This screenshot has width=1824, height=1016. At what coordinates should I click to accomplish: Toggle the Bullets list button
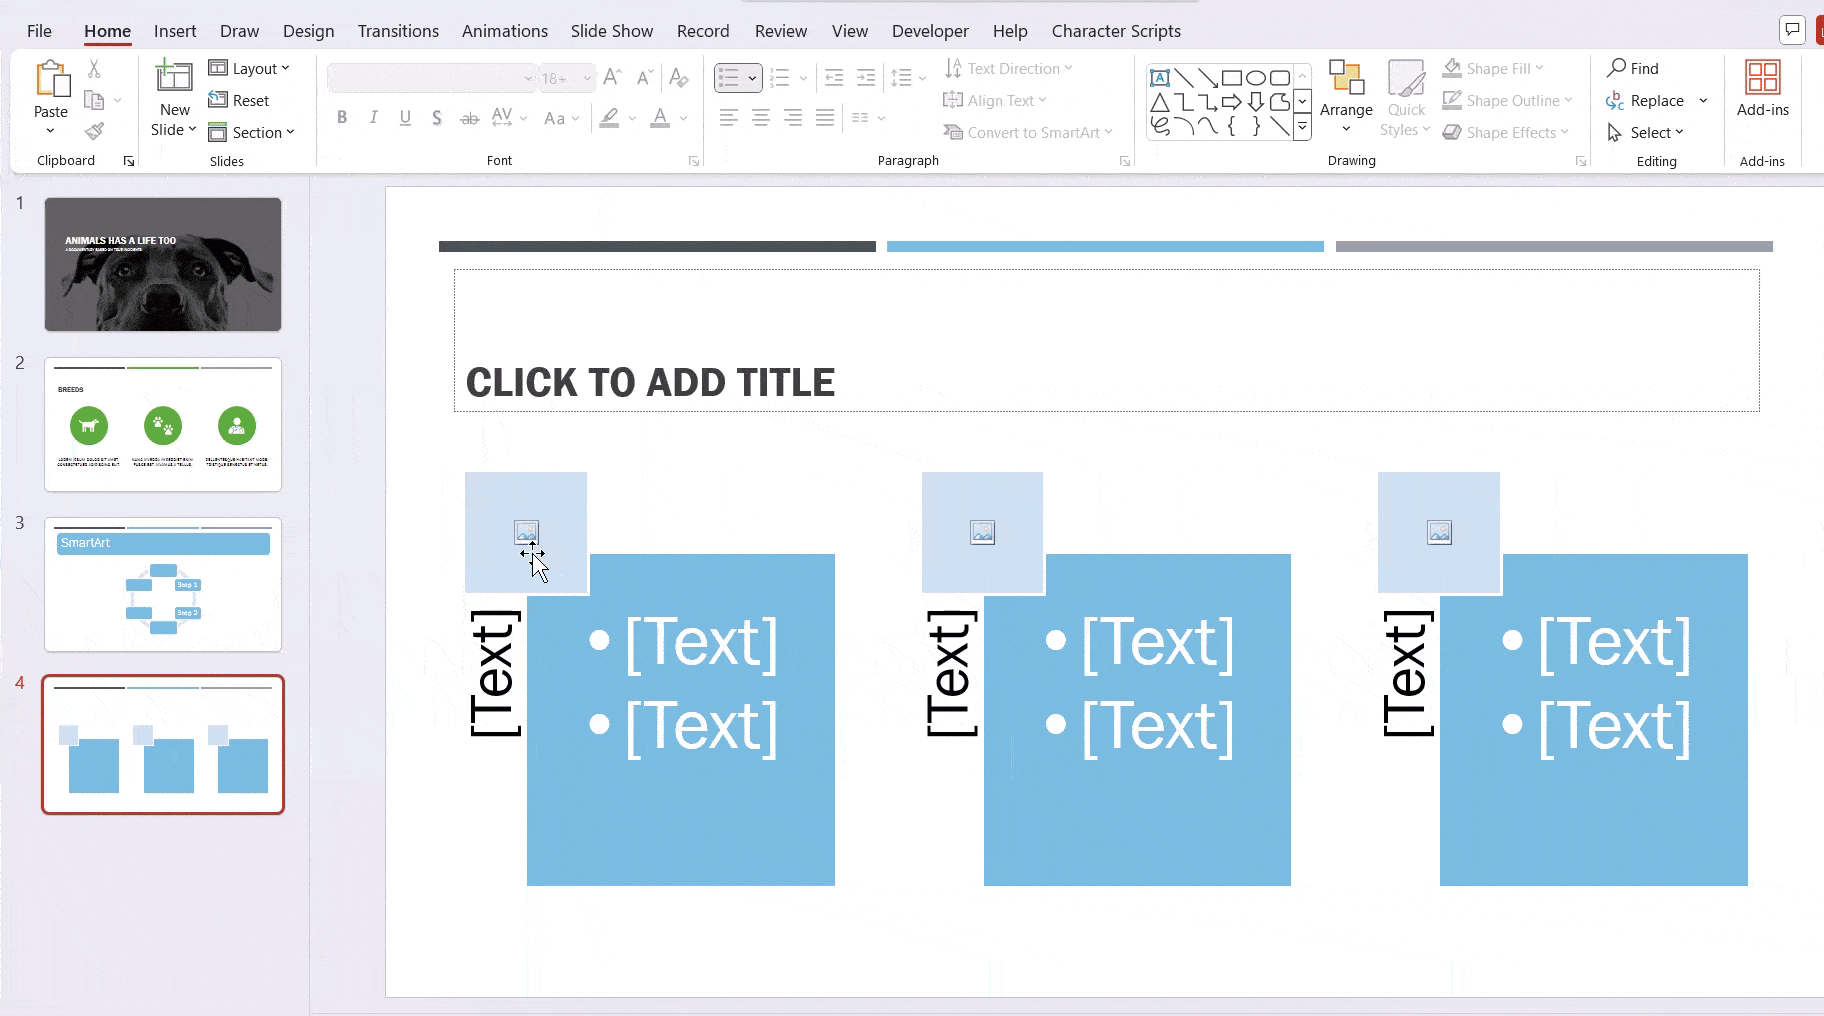(x=732, y=77)
